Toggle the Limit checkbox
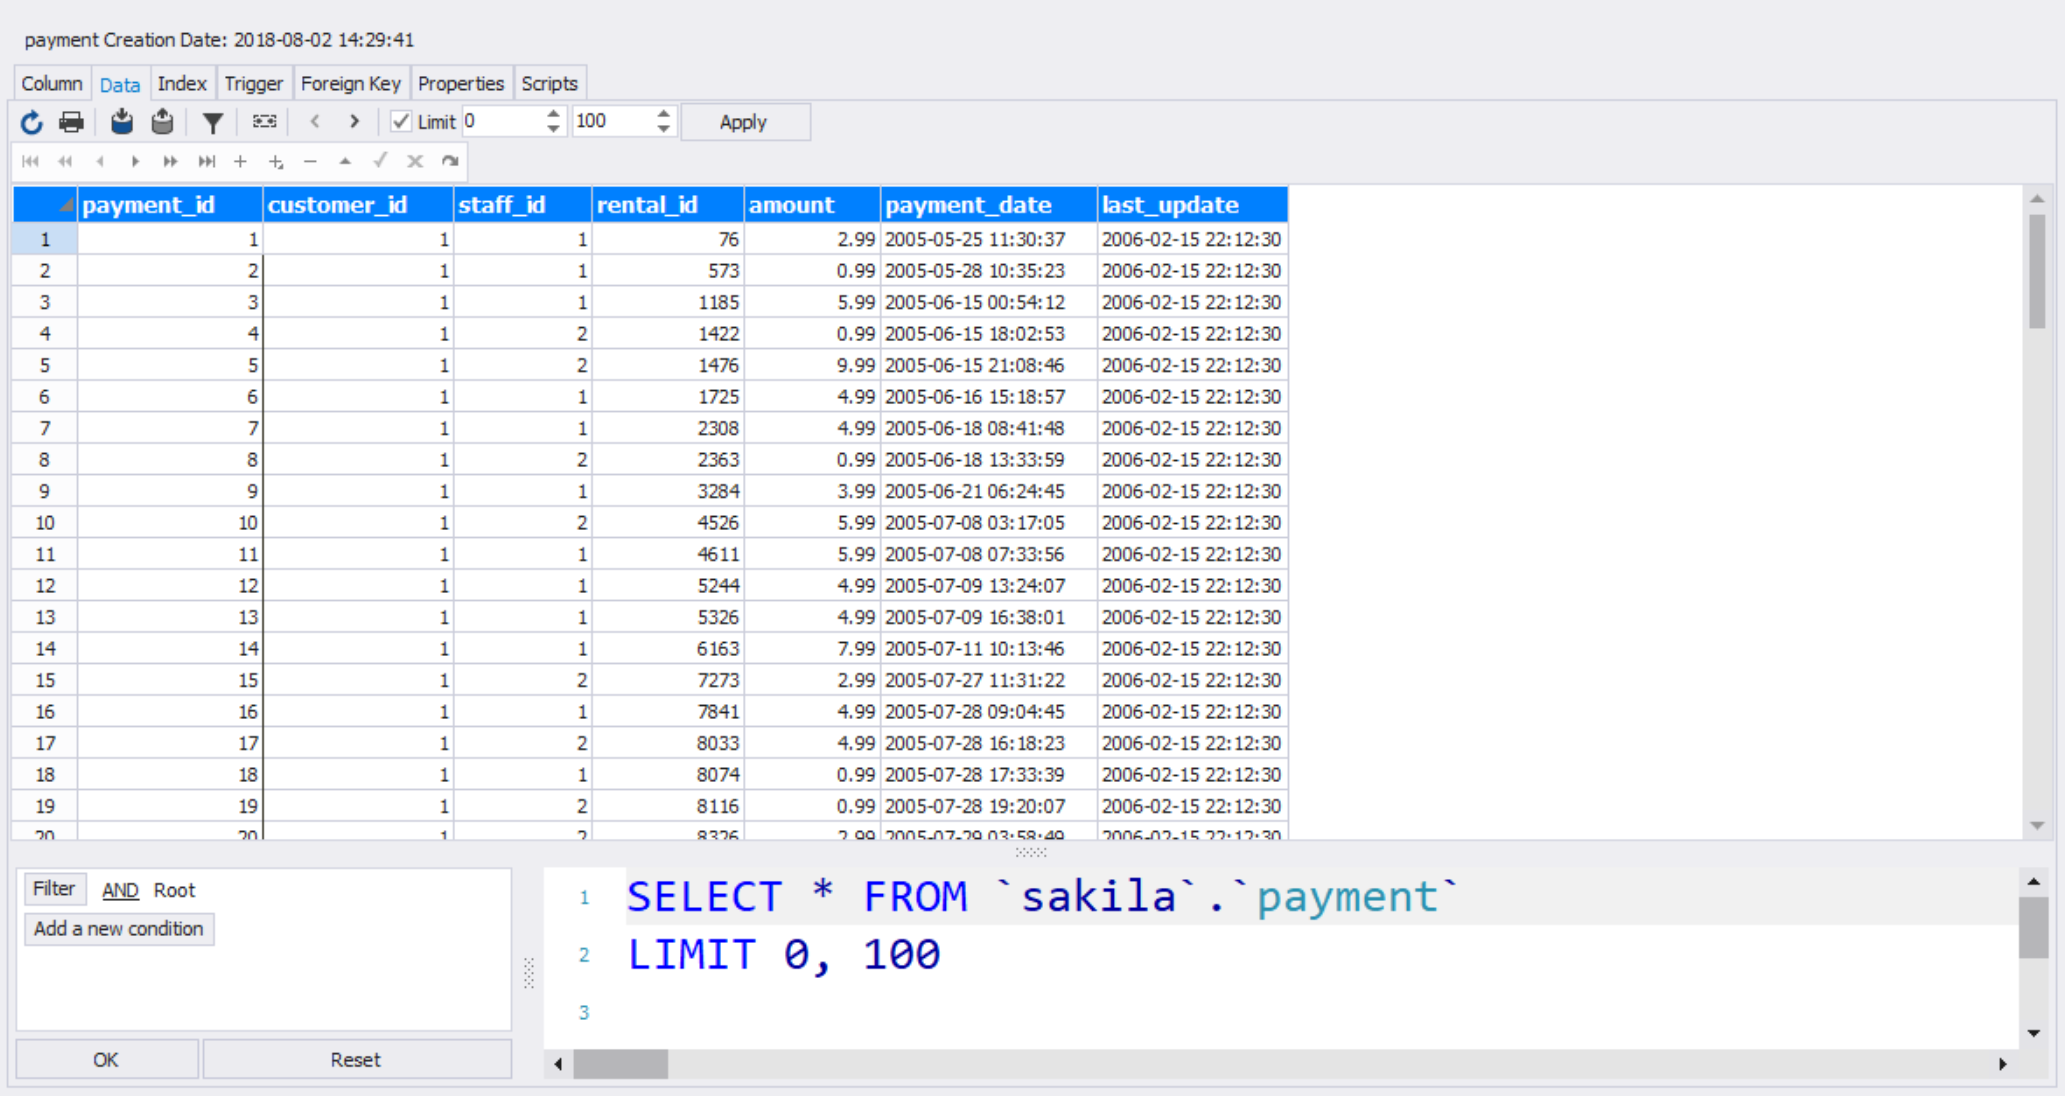Viewport: 2065px width, 1096px height. coord(401,122)
